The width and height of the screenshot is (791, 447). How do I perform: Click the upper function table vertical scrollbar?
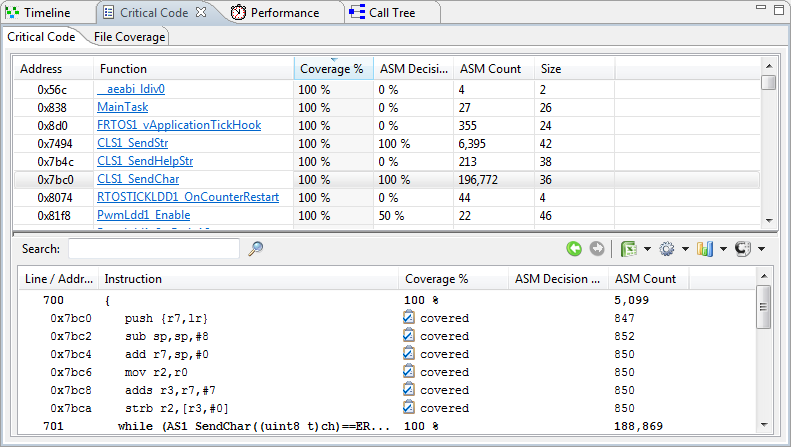(x=768, y=150)
